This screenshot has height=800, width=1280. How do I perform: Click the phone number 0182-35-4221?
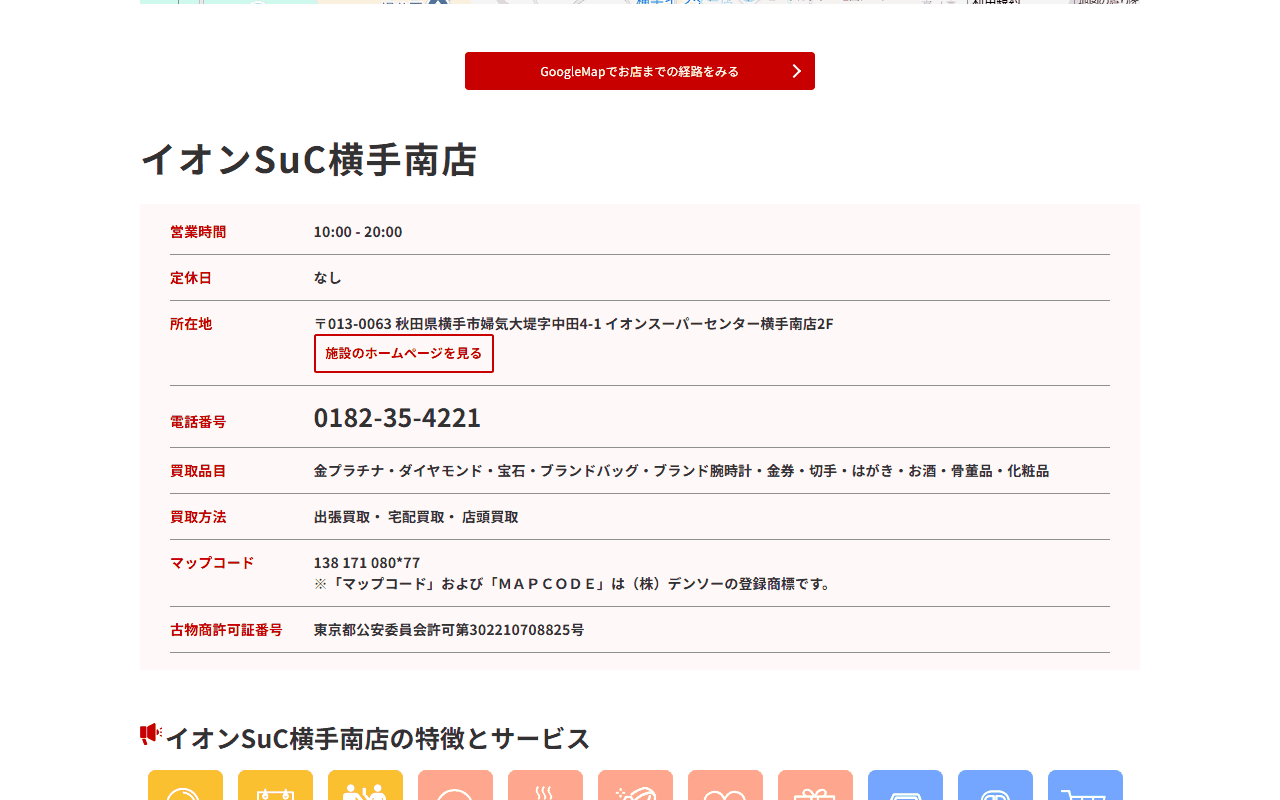(397, 417)
